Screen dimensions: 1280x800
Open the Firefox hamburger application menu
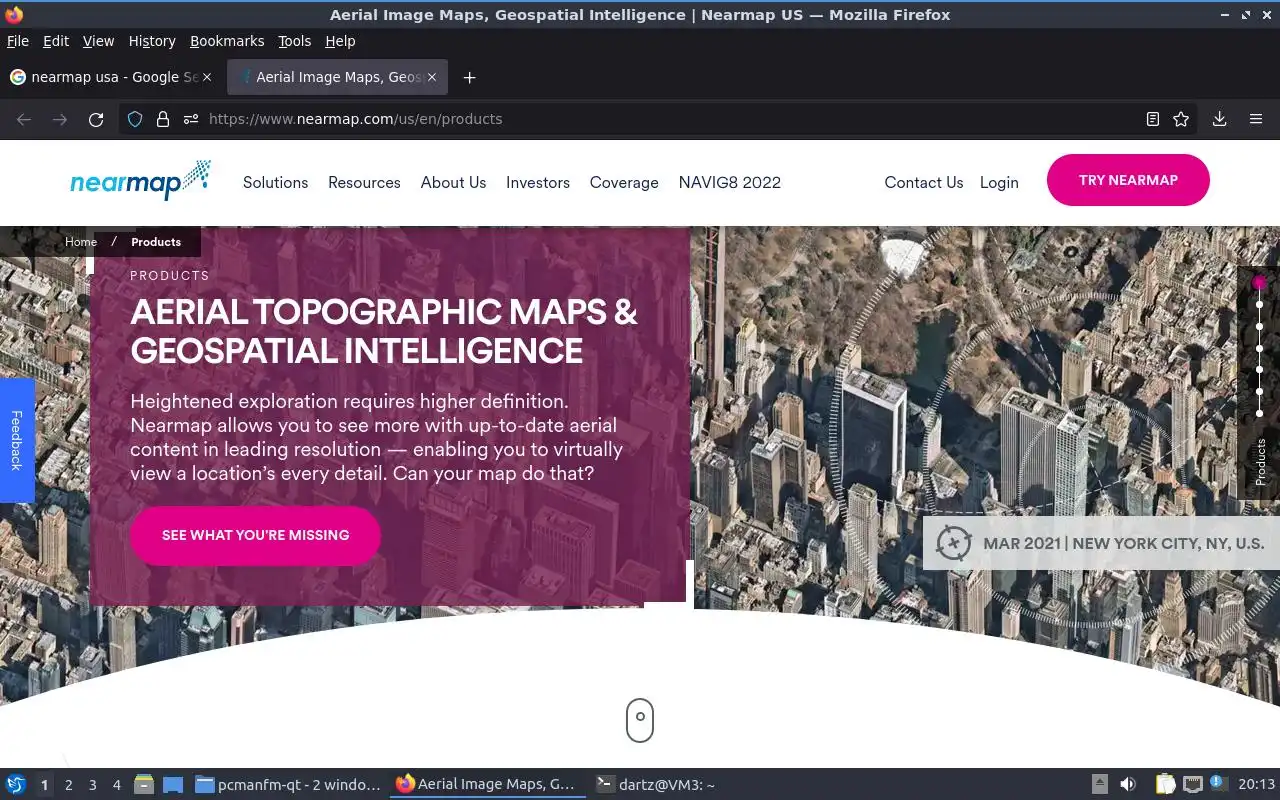1256,119
